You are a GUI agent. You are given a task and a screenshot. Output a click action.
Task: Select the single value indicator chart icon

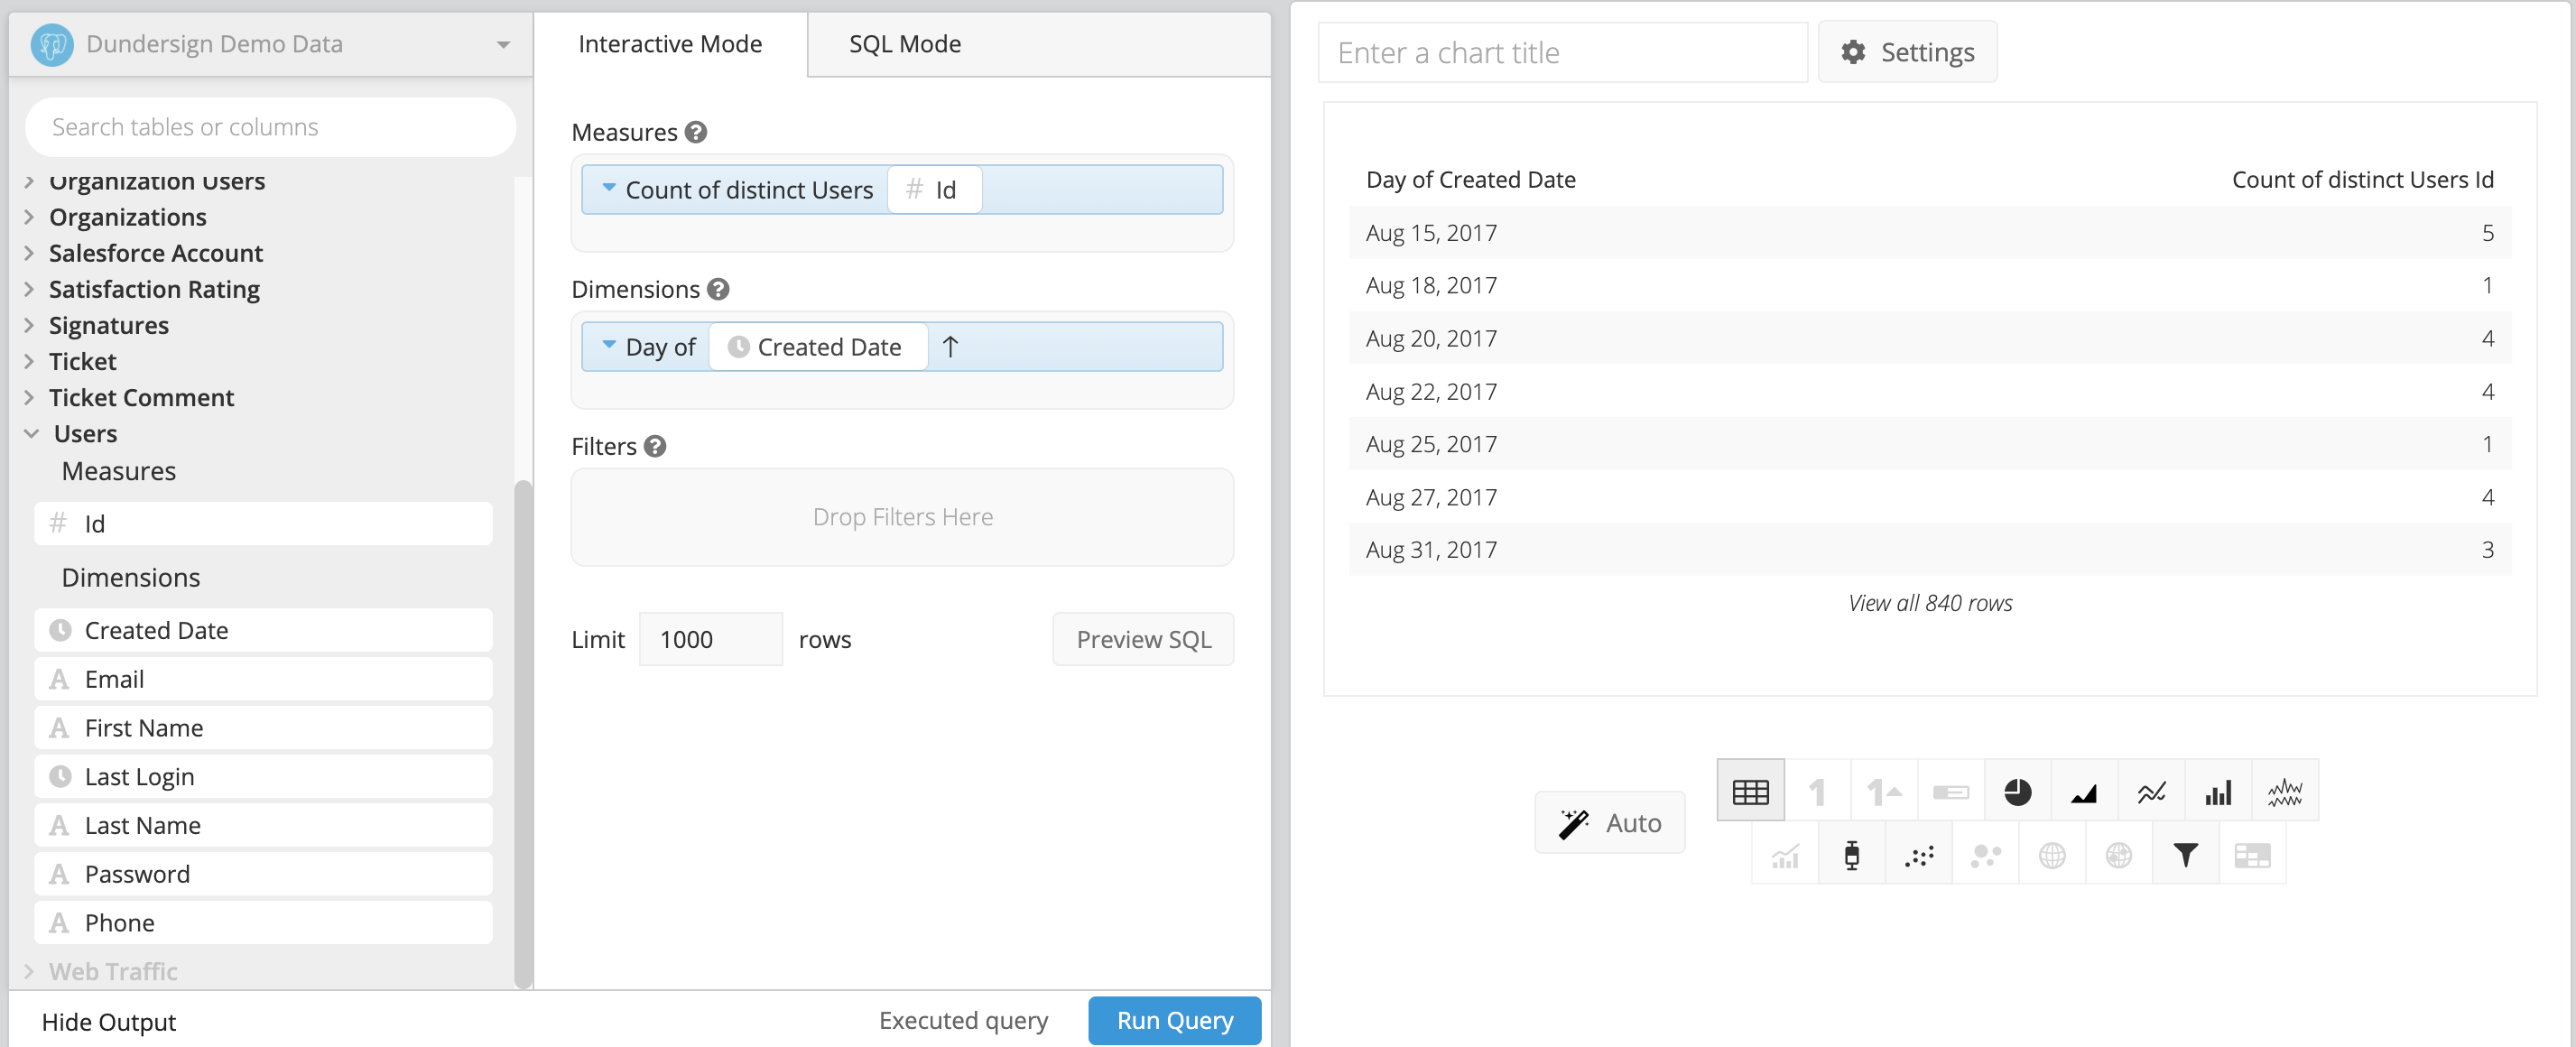[x=1884, y=792]
